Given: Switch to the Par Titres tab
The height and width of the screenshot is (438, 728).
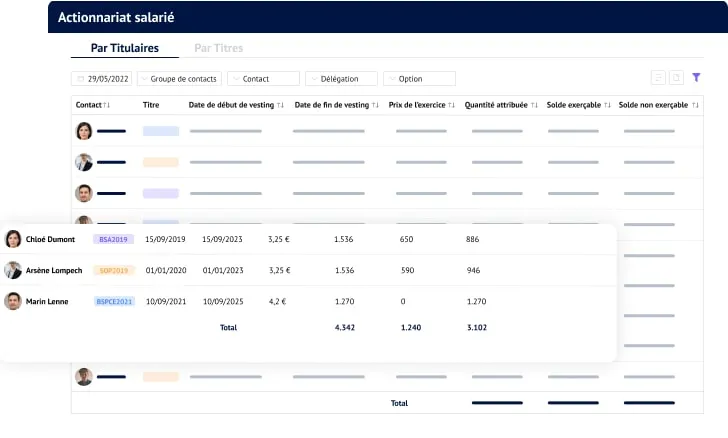Looking at the screenshot, I should [x=219, y=48].
